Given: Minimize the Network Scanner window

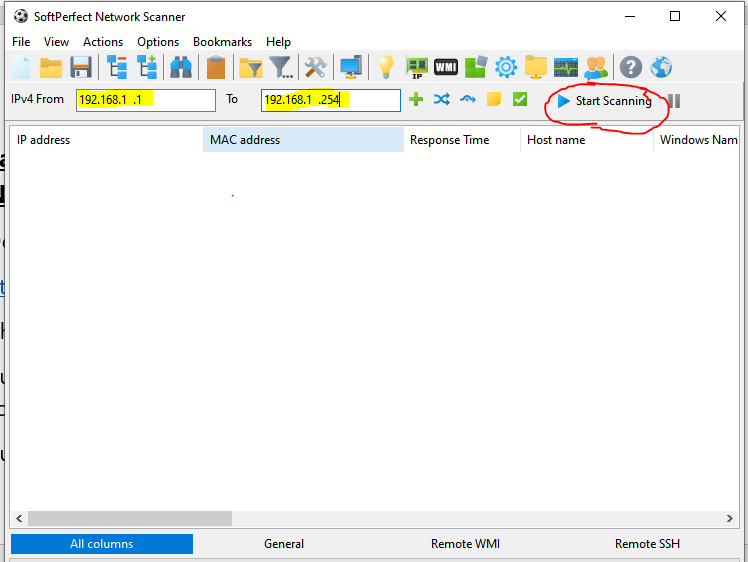Looking at the screenshot, I should pyautogui.click(x=630, y=16).
